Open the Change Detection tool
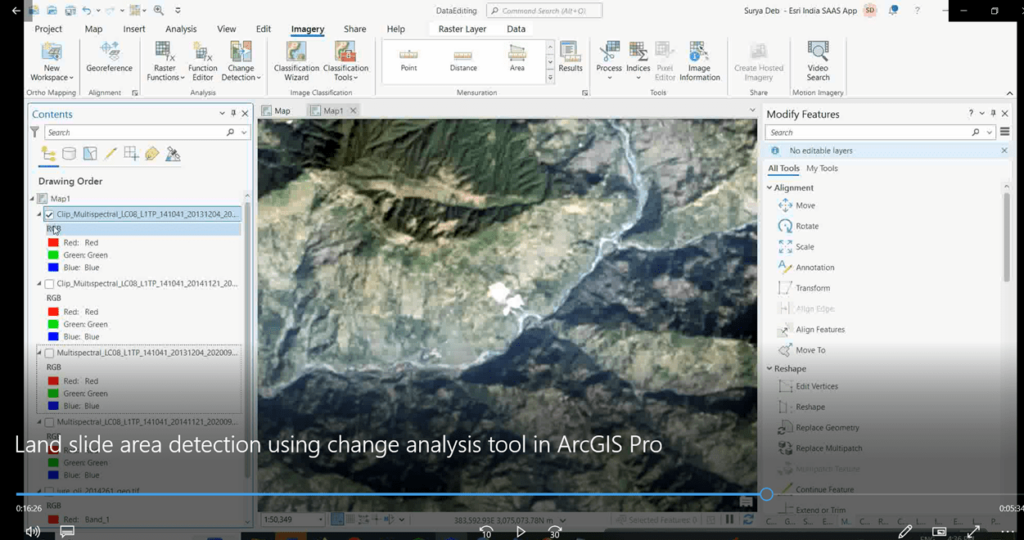 tap(241, 61)
